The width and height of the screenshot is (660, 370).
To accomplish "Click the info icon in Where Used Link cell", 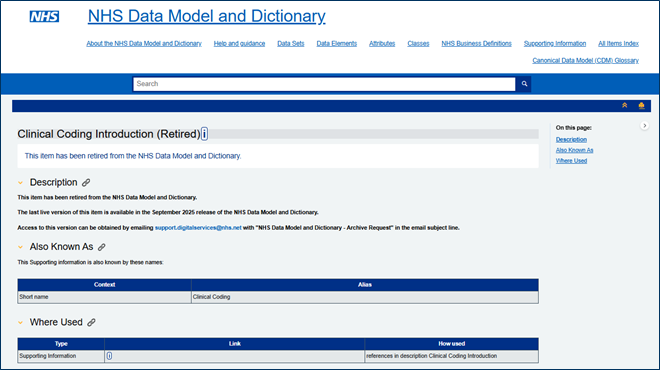I will click(x=109, y=356).
